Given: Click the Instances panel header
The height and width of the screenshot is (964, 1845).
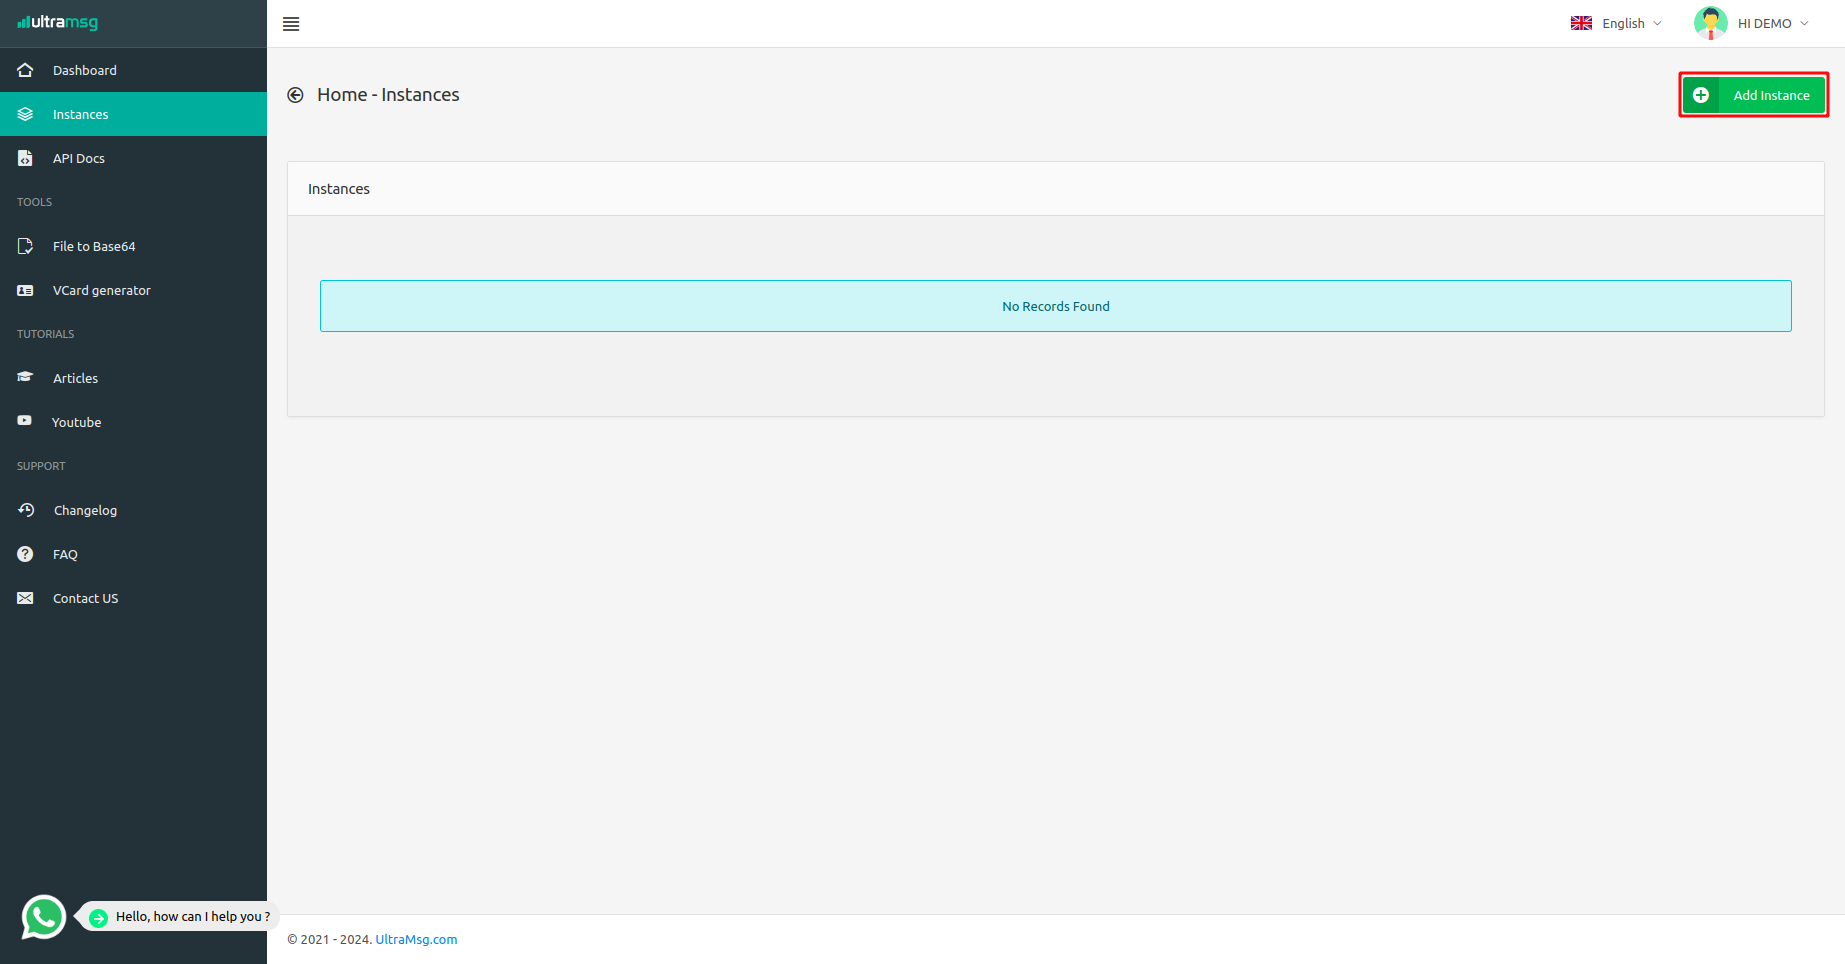Looking at the screenshot, I should point(1056,189).
